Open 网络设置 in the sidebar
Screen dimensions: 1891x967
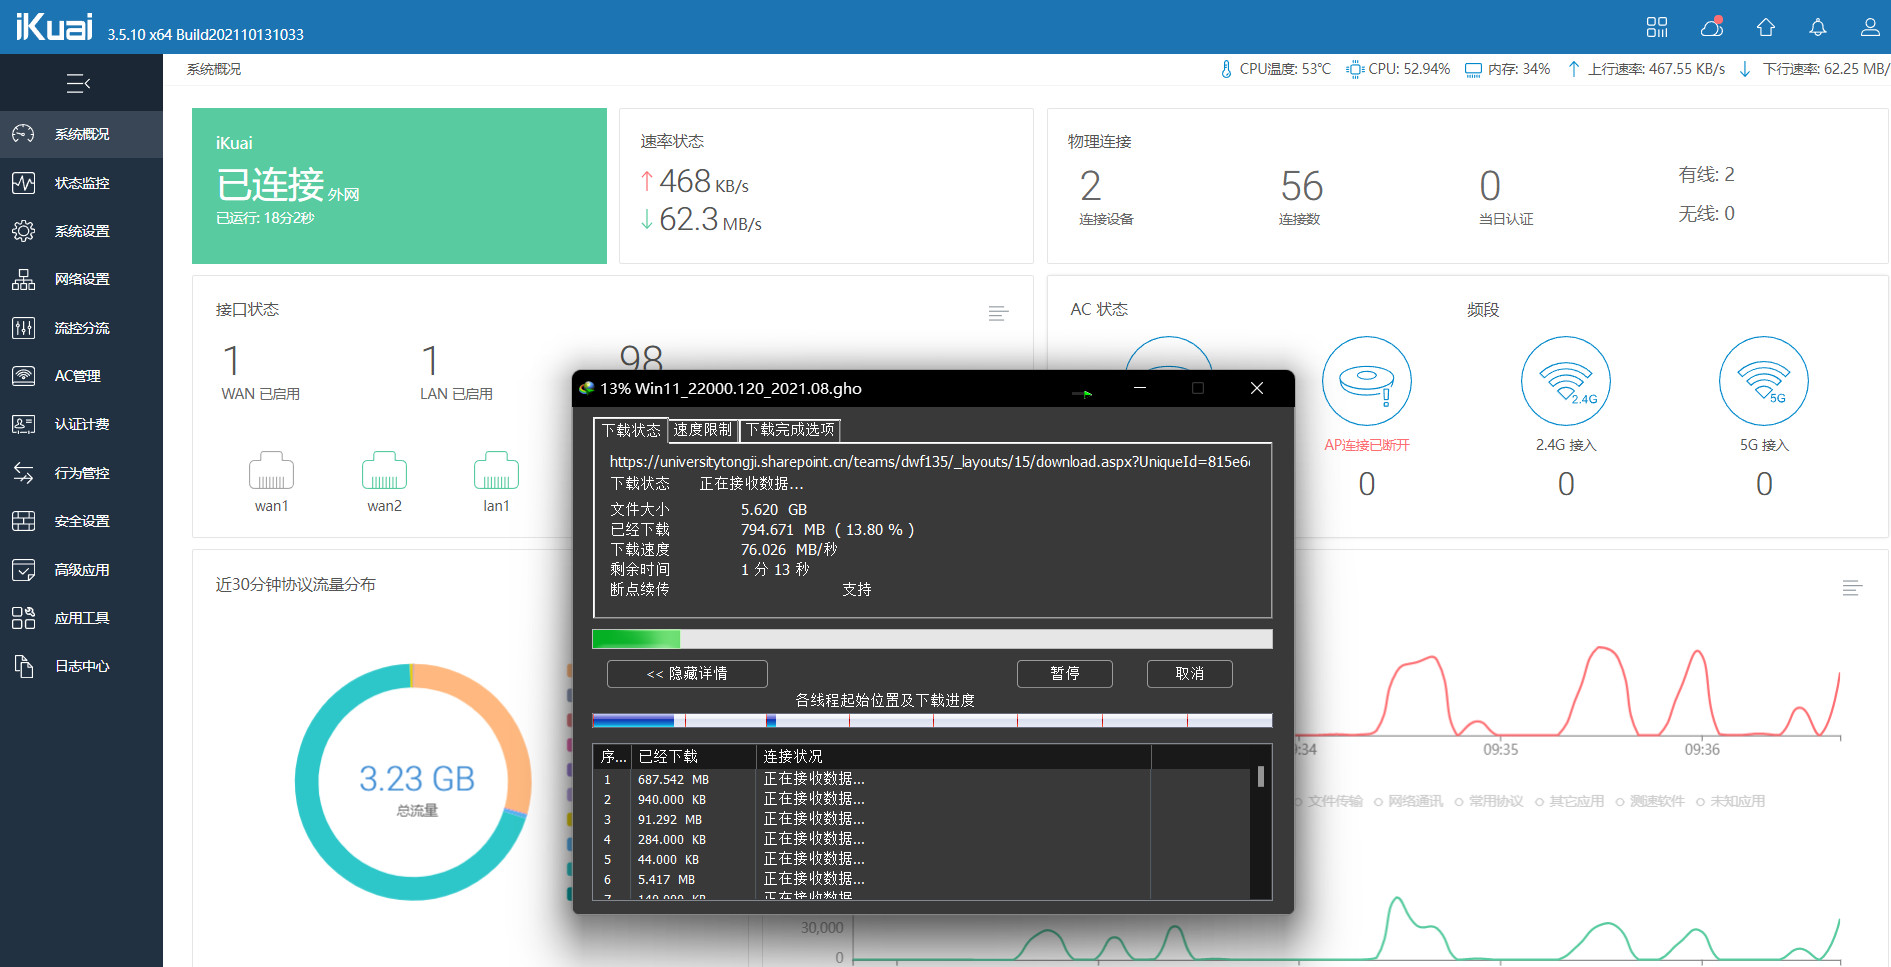click(x=81, y=279)
